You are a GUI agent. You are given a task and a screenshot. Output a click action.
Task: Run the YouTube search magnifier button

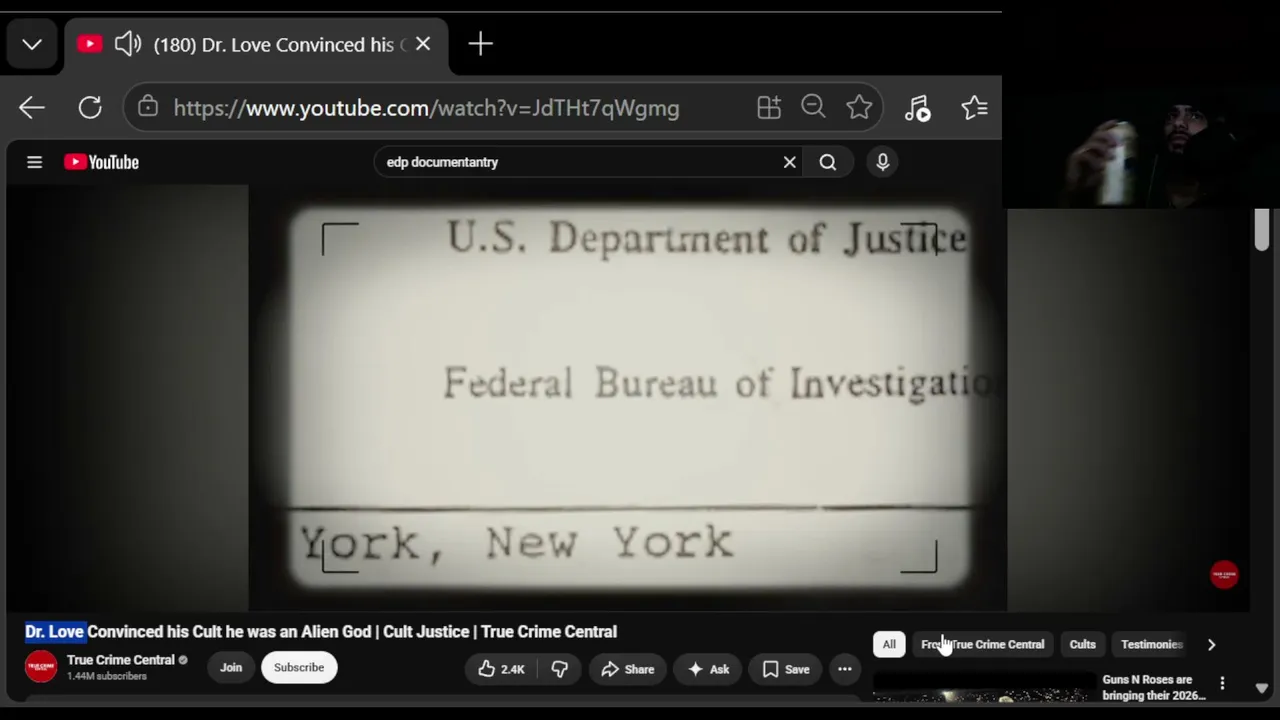pos(828,162)
